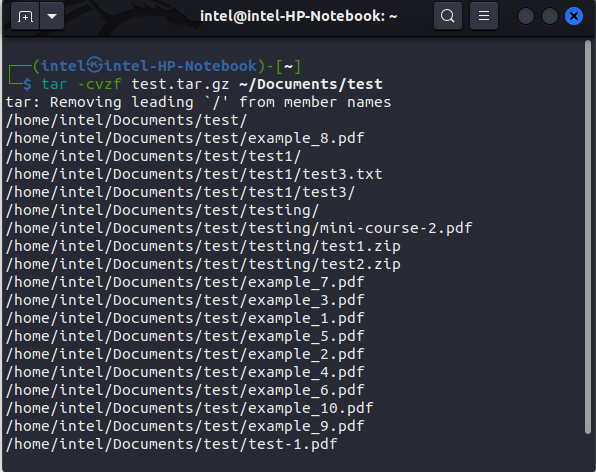Click the mini-course-2.pdf output line
This screenshot has width=596, height=472.
239,228
